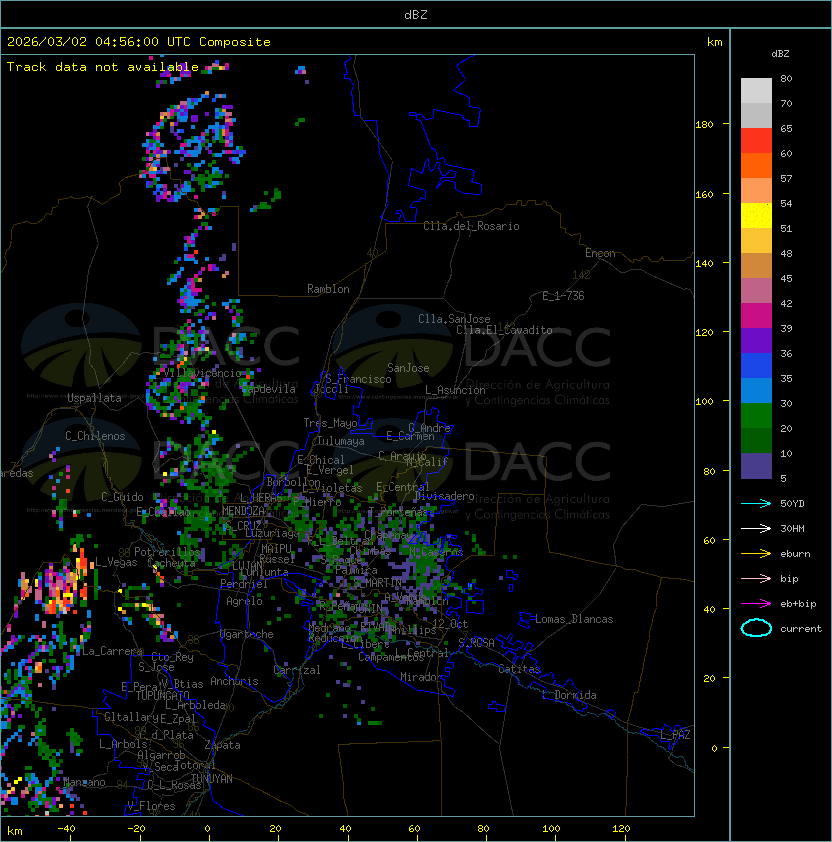
Task: Click the cyan 50YD arrow in legend
Action: (756, 503)
